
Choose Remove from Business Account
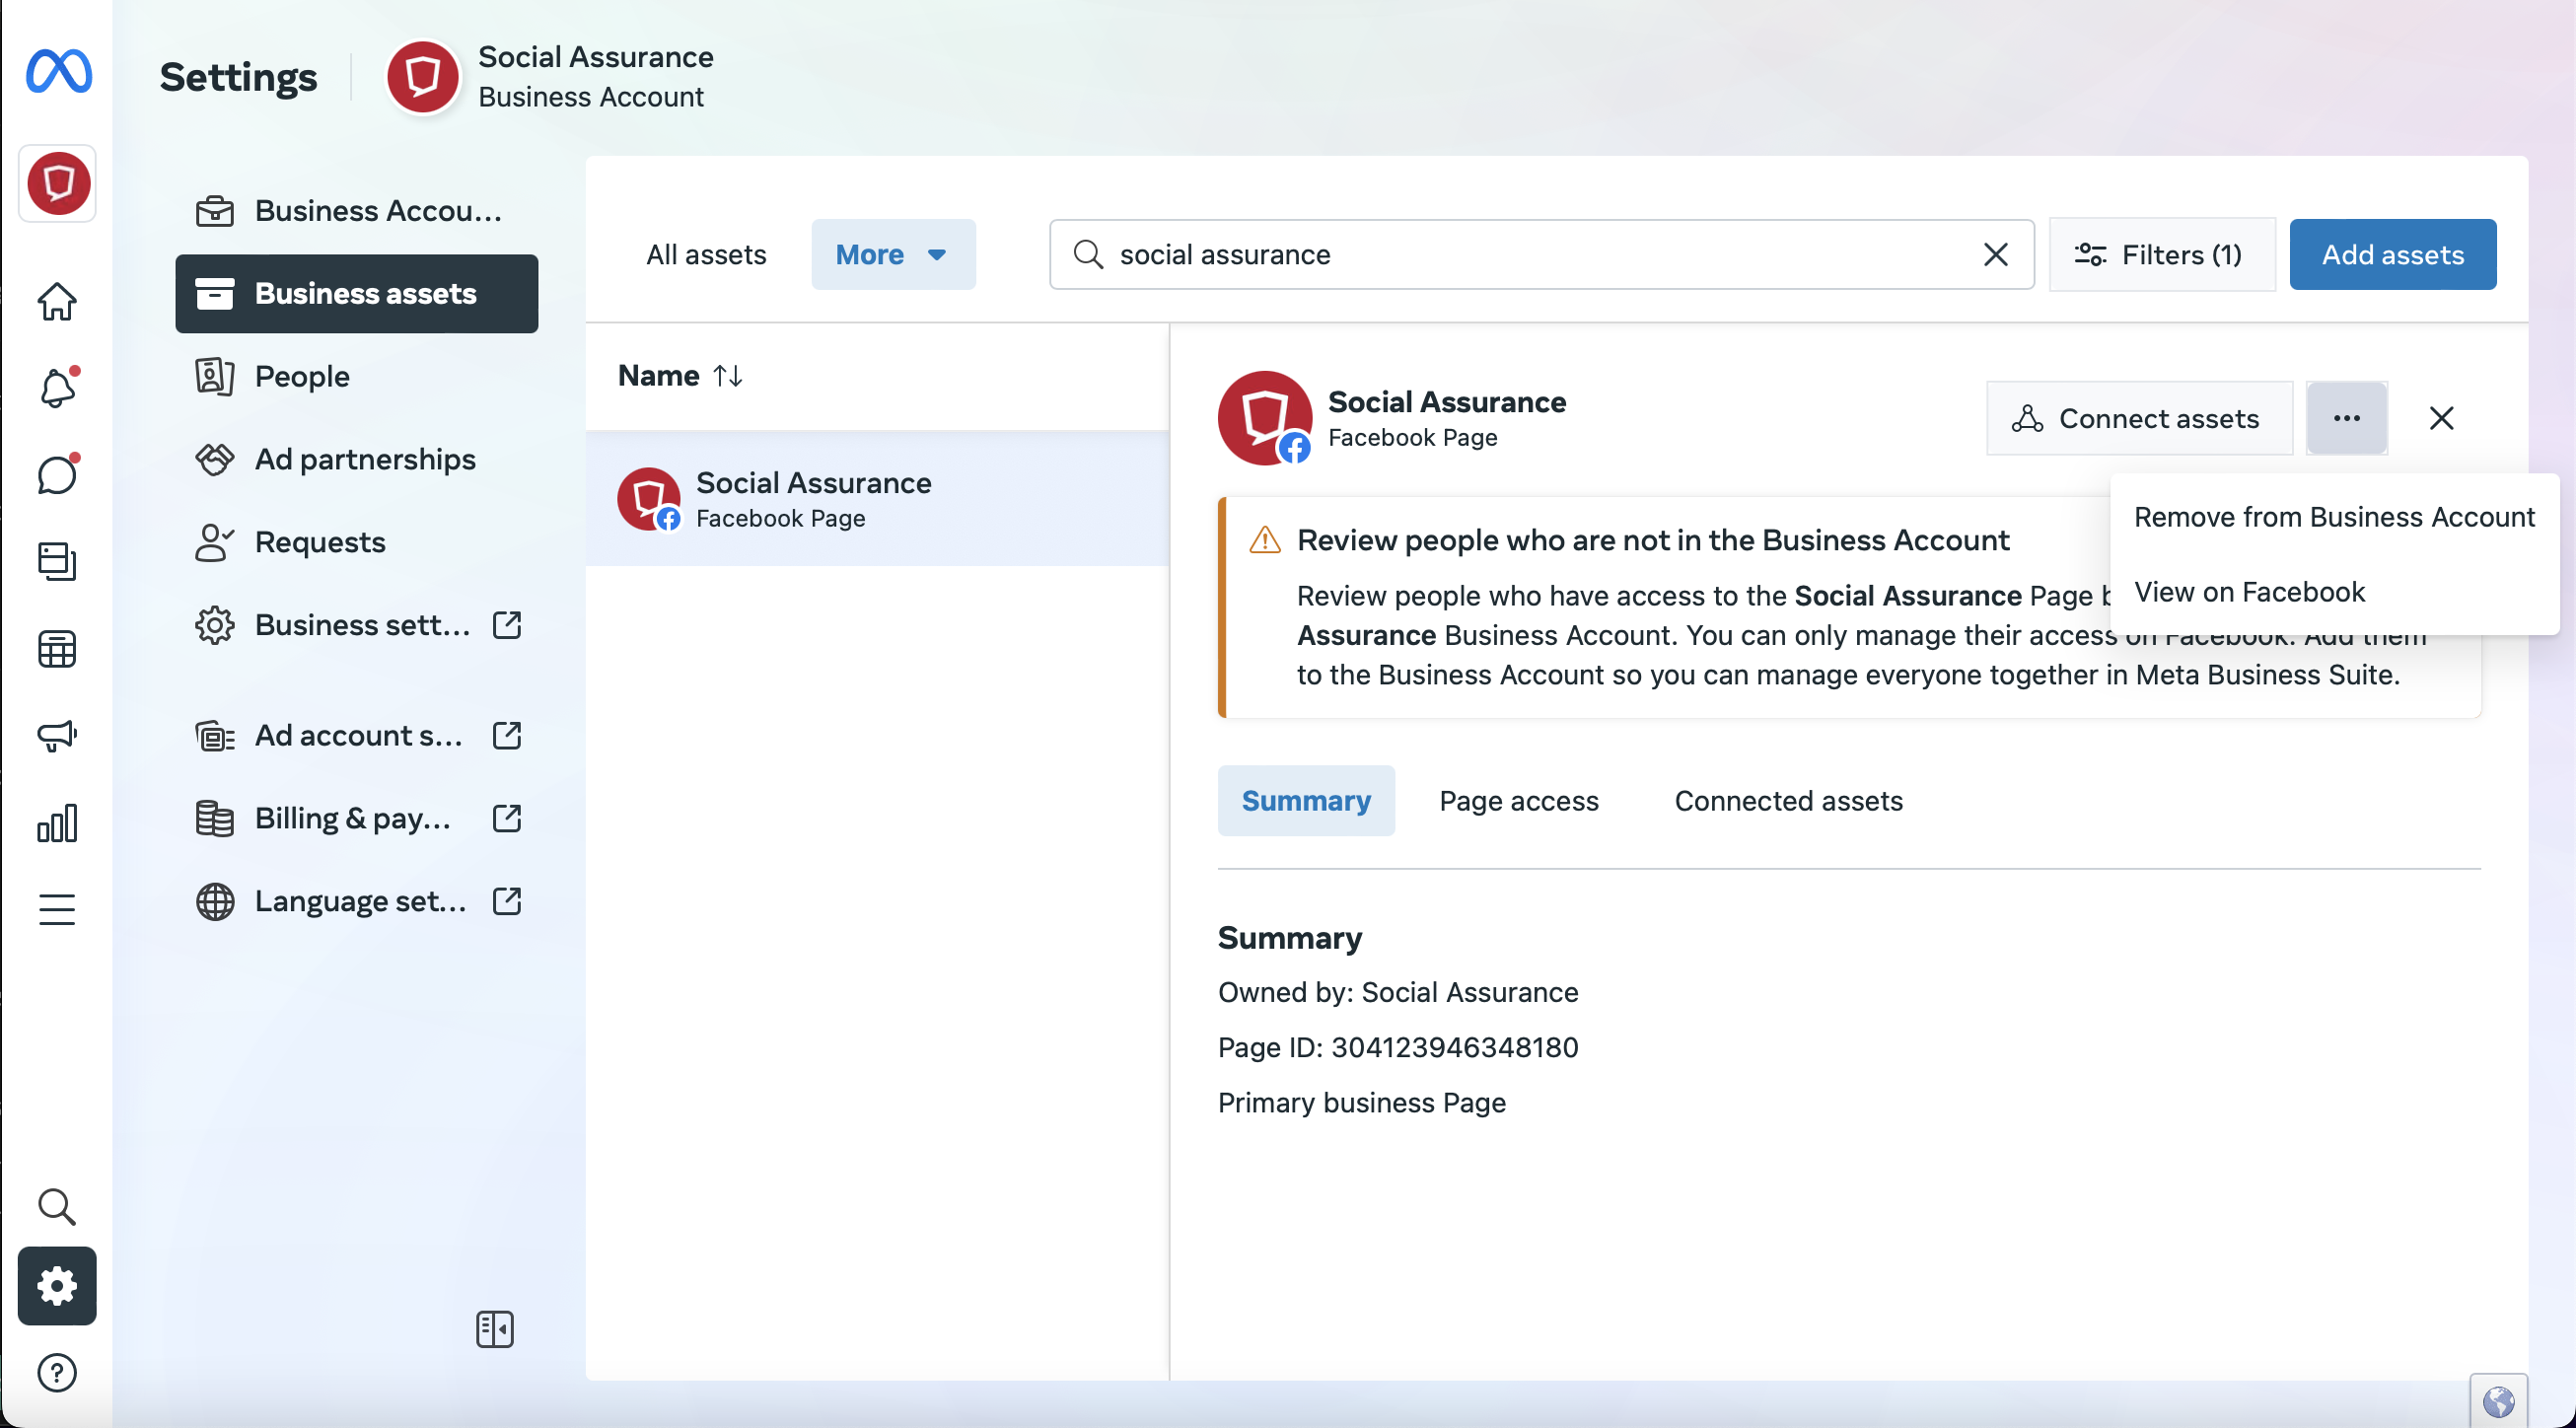[x=2333, y=517]
